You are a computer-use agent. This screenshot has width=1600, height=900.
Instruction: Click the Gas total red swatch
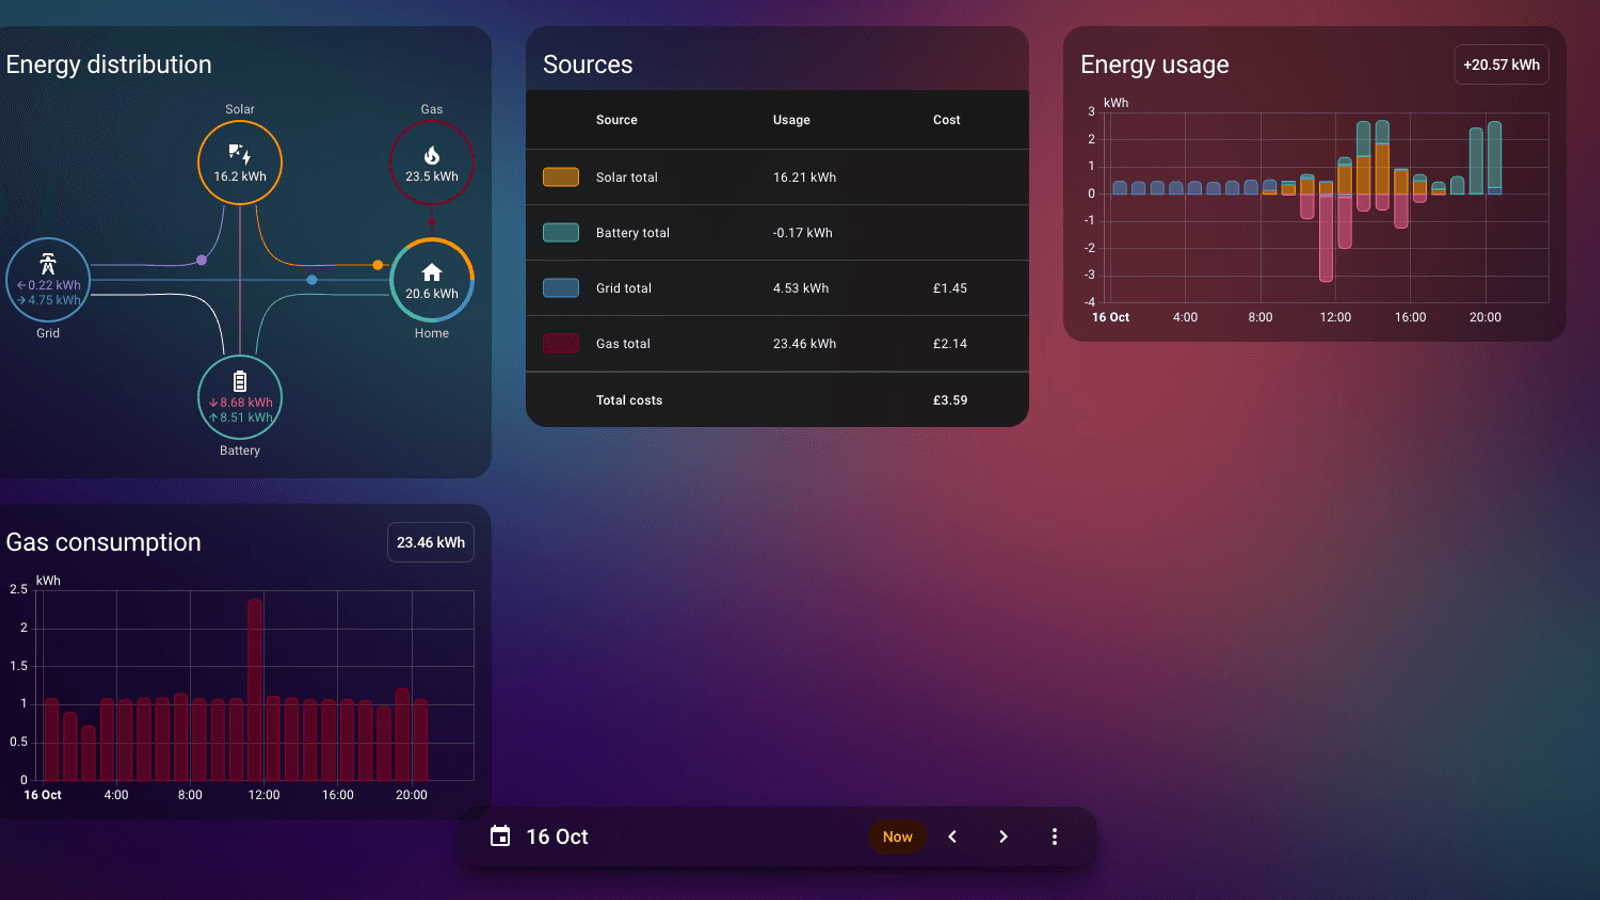561,344
